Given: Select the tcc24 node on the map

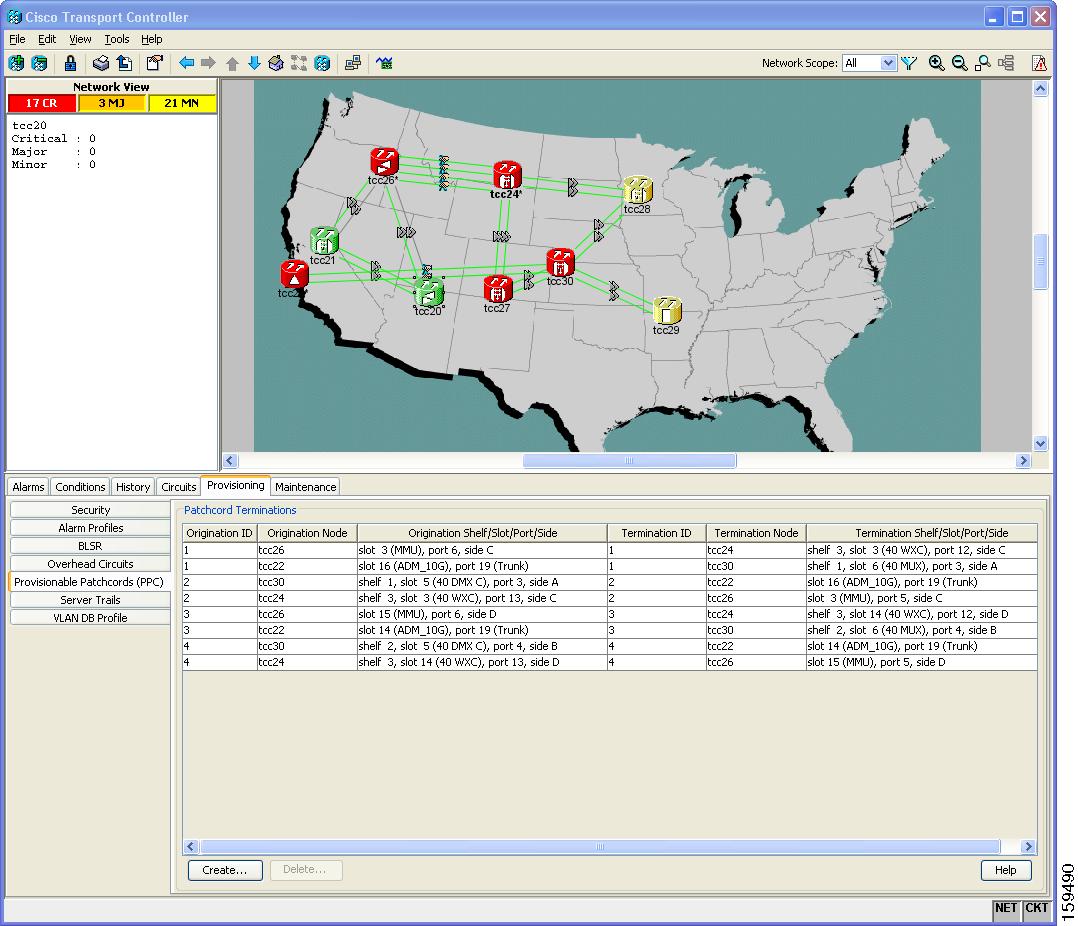Looking at the screenshot, I should tap(507, 175).
